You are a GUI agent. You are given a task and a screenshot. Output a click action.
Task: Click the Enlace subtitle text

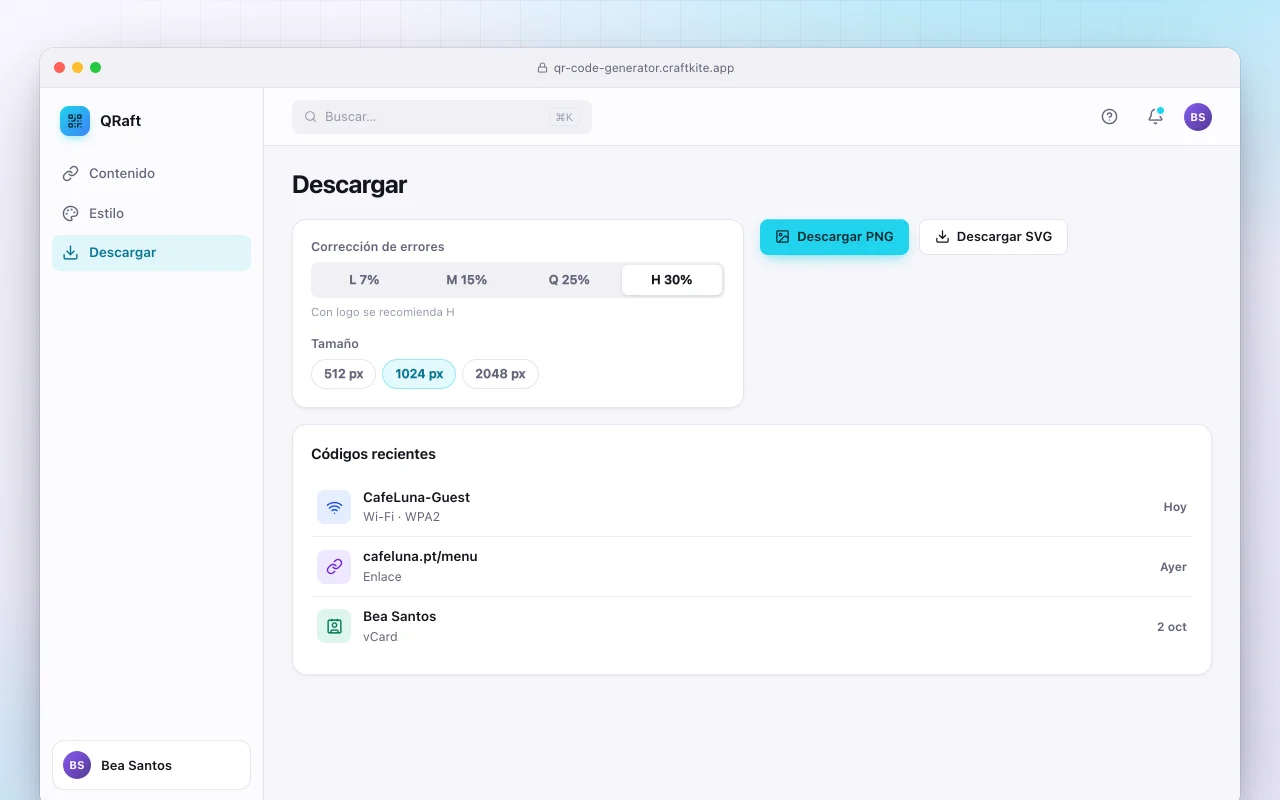[x=382, y=577]
